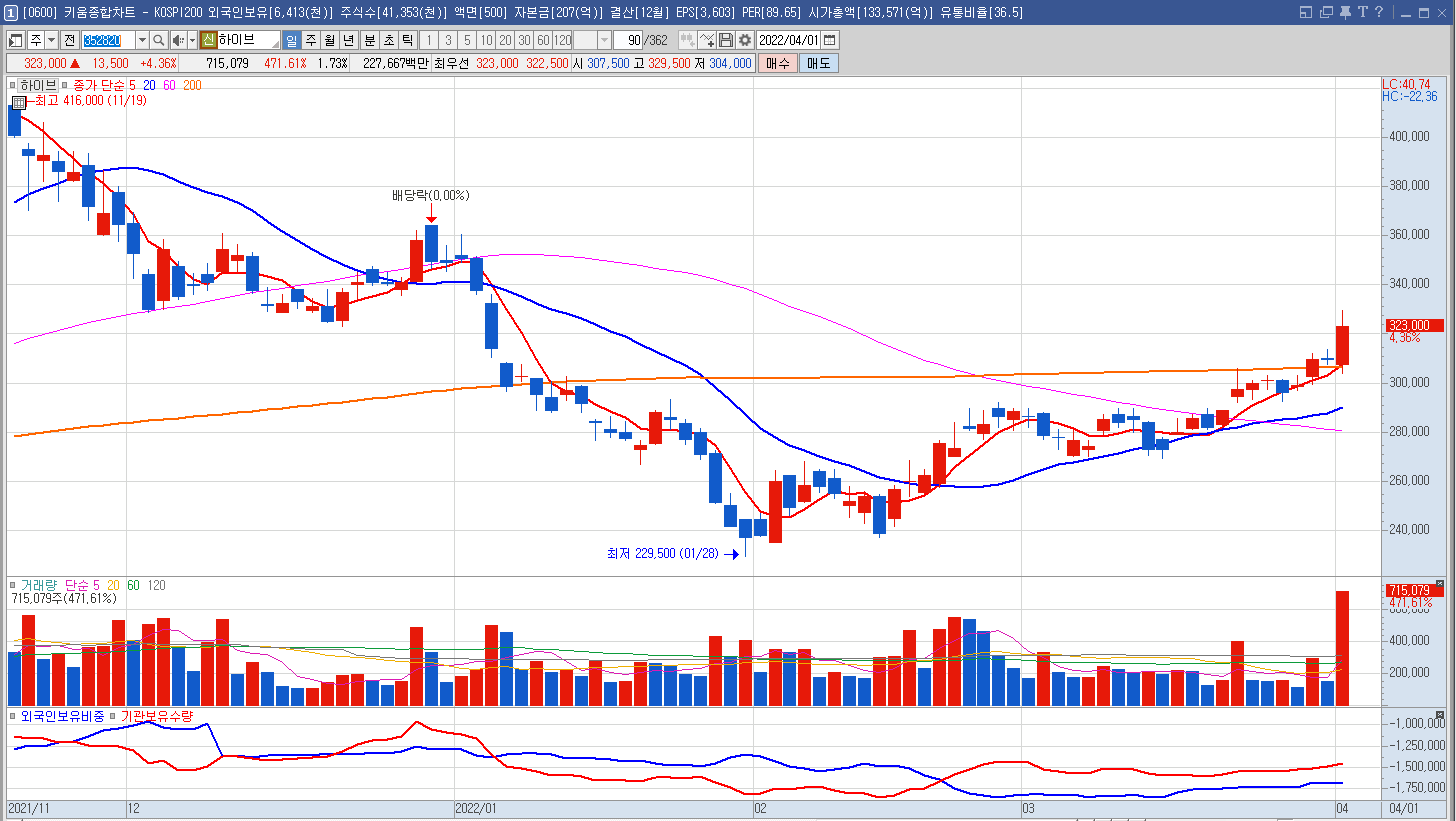Click the question mark help icon
The image size is (1456, 821).
coord(1379,12)
